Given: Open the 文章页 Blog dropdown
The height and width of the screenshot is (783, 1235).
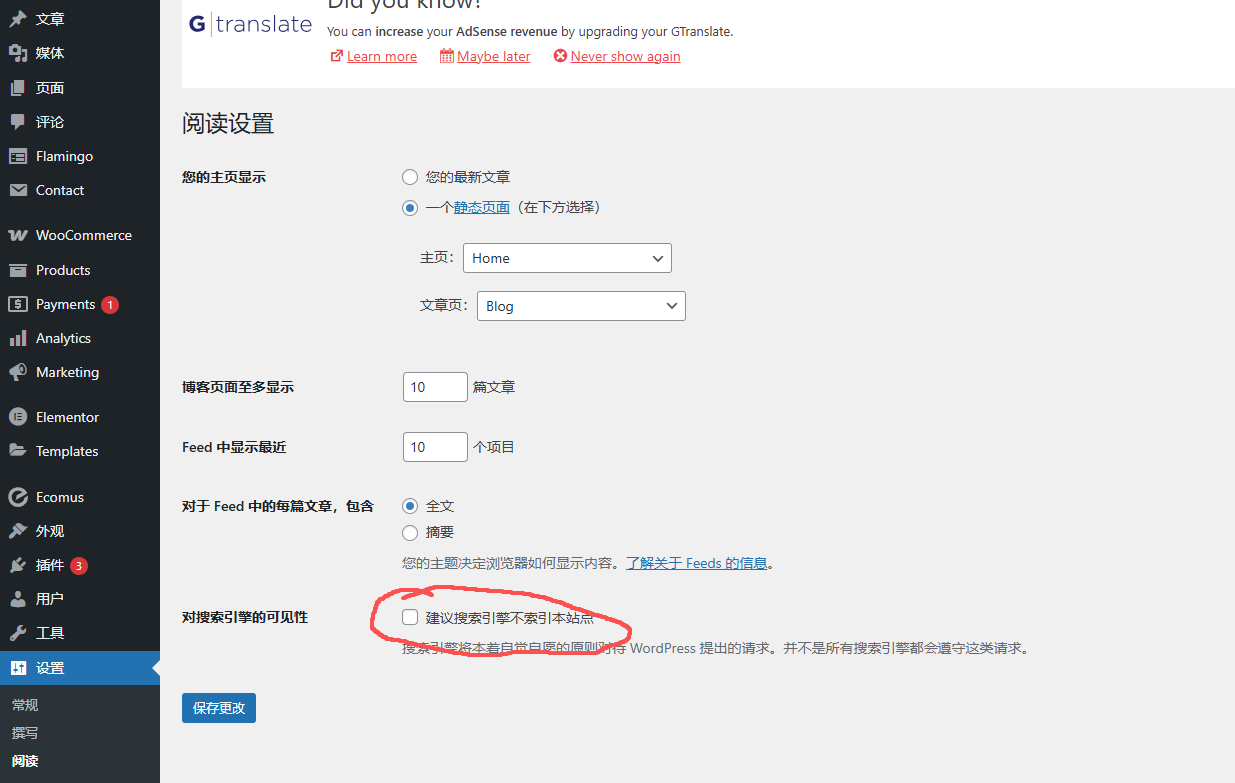Looking at the screenshot, I should coord(581,305).
